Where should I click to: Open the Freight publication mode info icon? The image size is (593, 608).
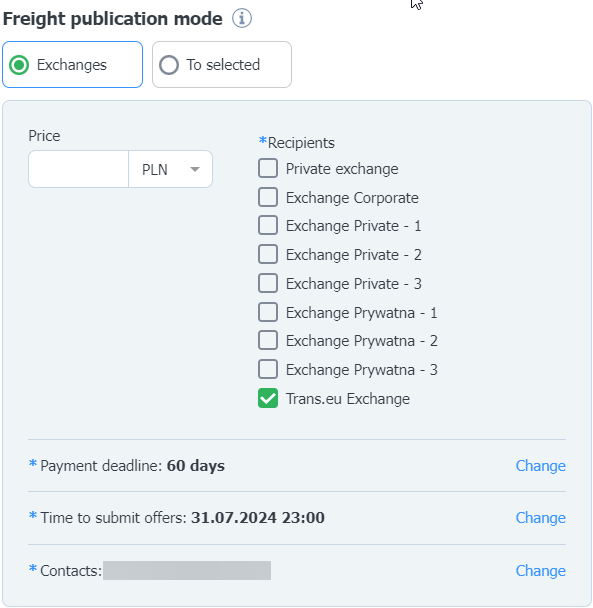242,19
